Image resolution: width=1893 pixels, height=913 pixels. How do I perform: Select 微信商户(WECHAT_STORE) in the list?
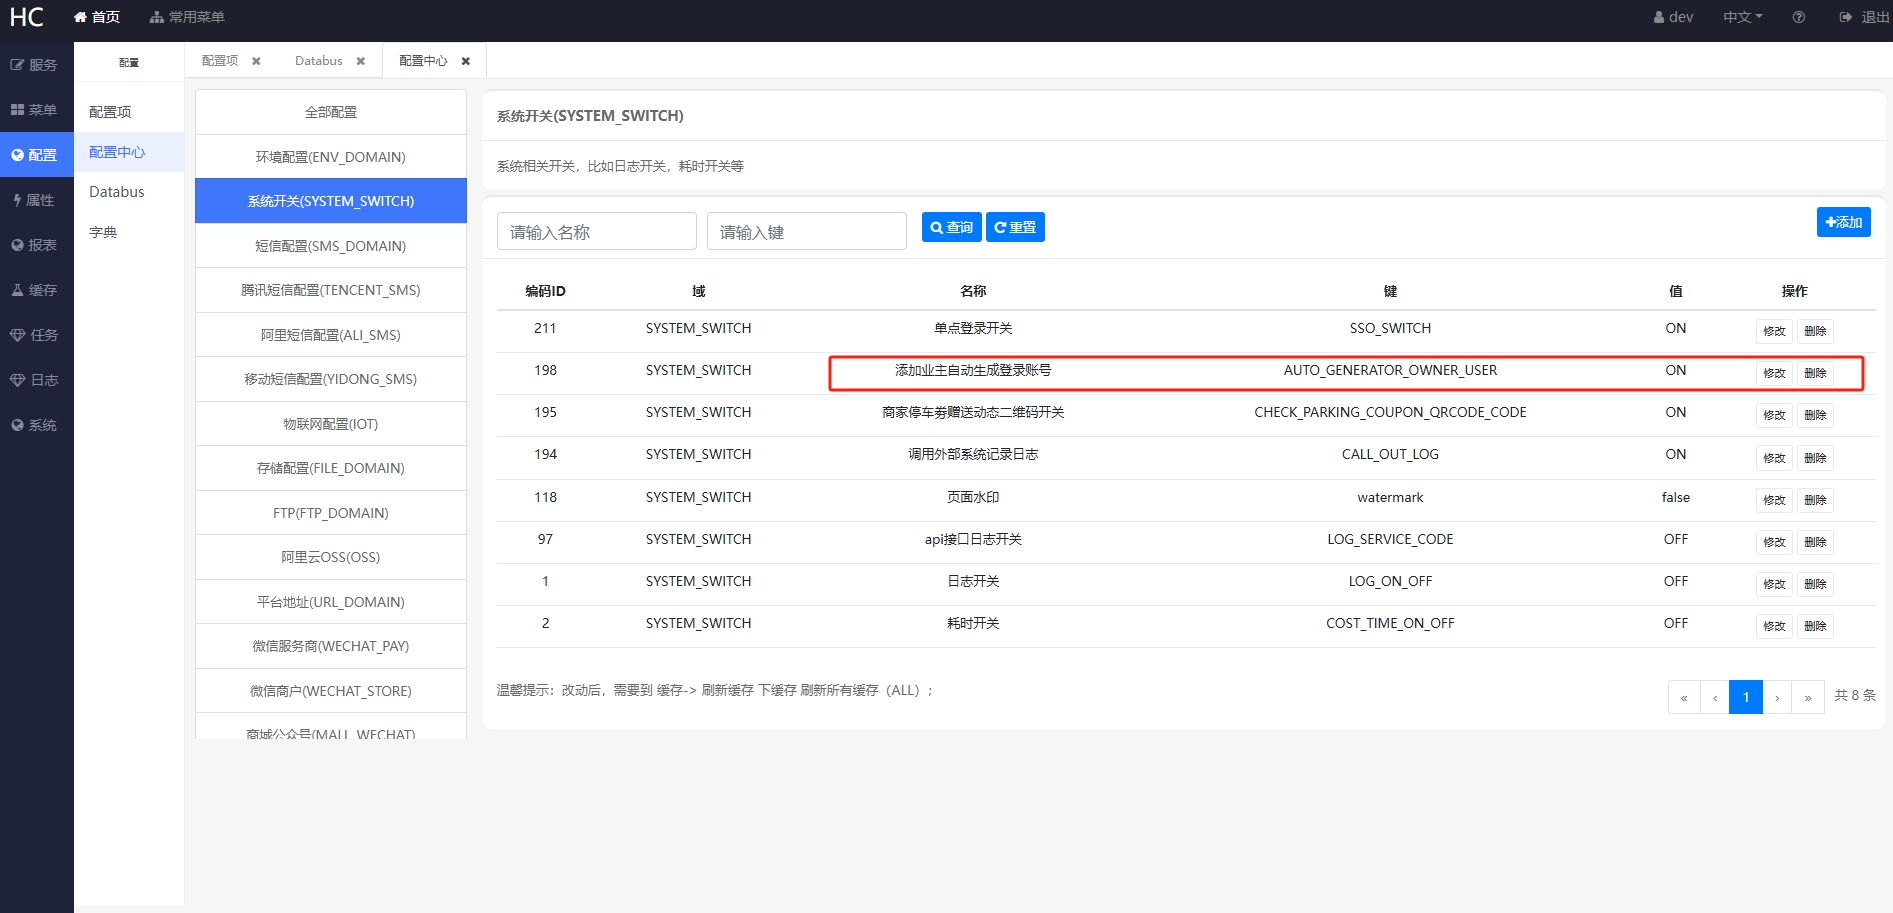tap(331, 691)
